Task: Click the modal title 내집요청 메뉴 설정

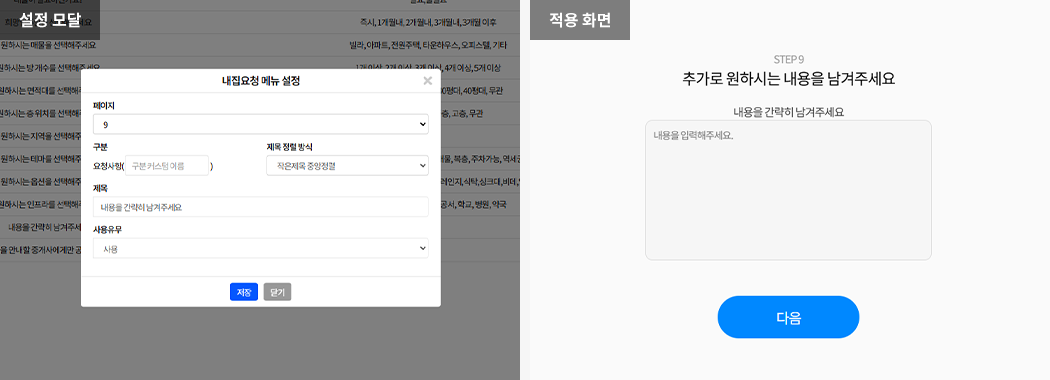Action: 261,81
